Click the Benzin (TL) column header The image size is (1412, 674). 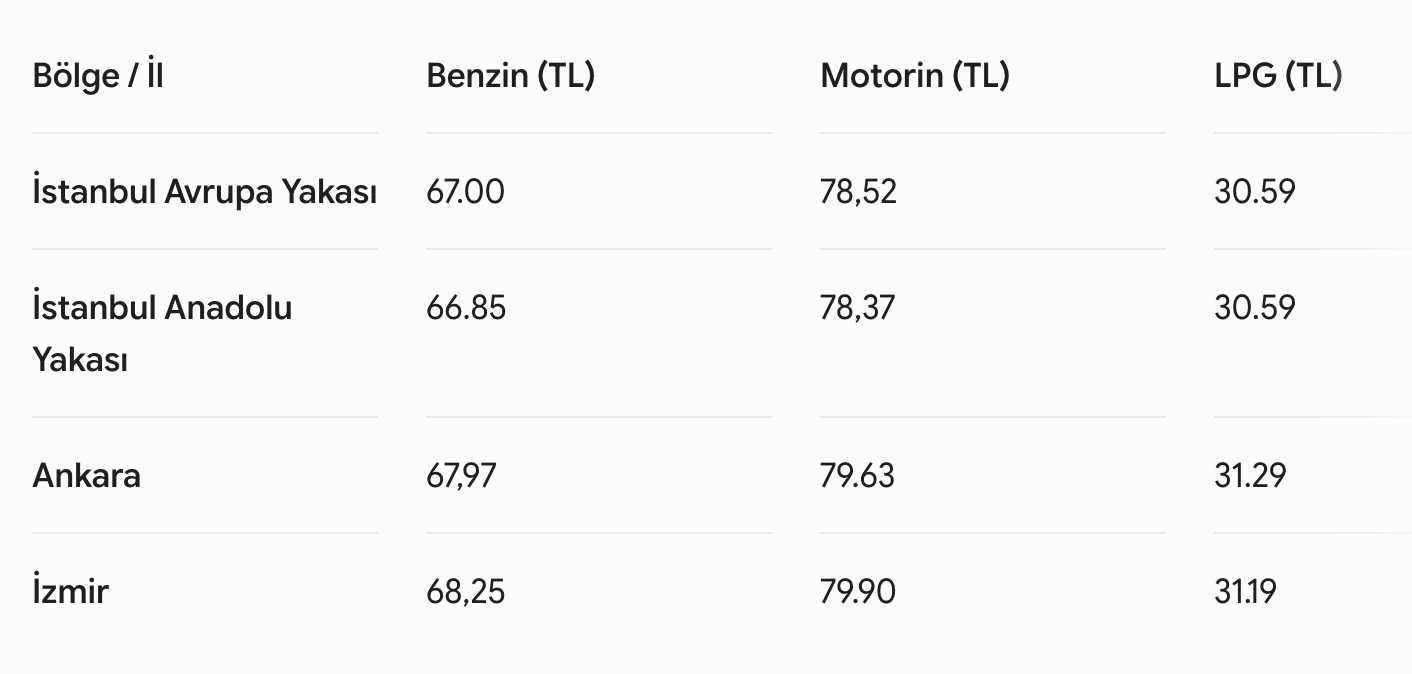[511, 76]
